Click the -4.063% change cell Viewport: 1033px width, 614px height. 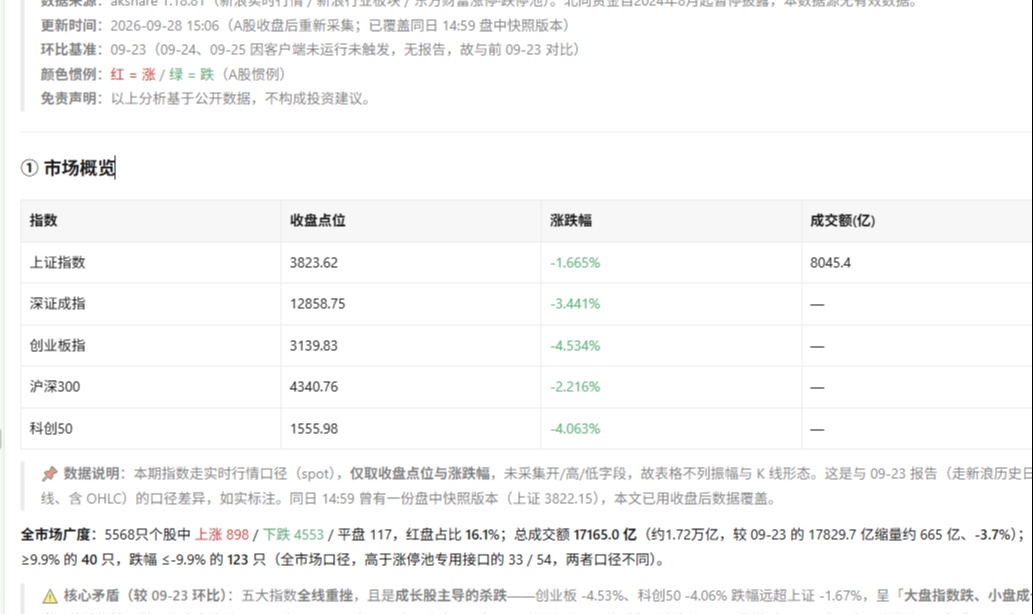click(575, 428)
